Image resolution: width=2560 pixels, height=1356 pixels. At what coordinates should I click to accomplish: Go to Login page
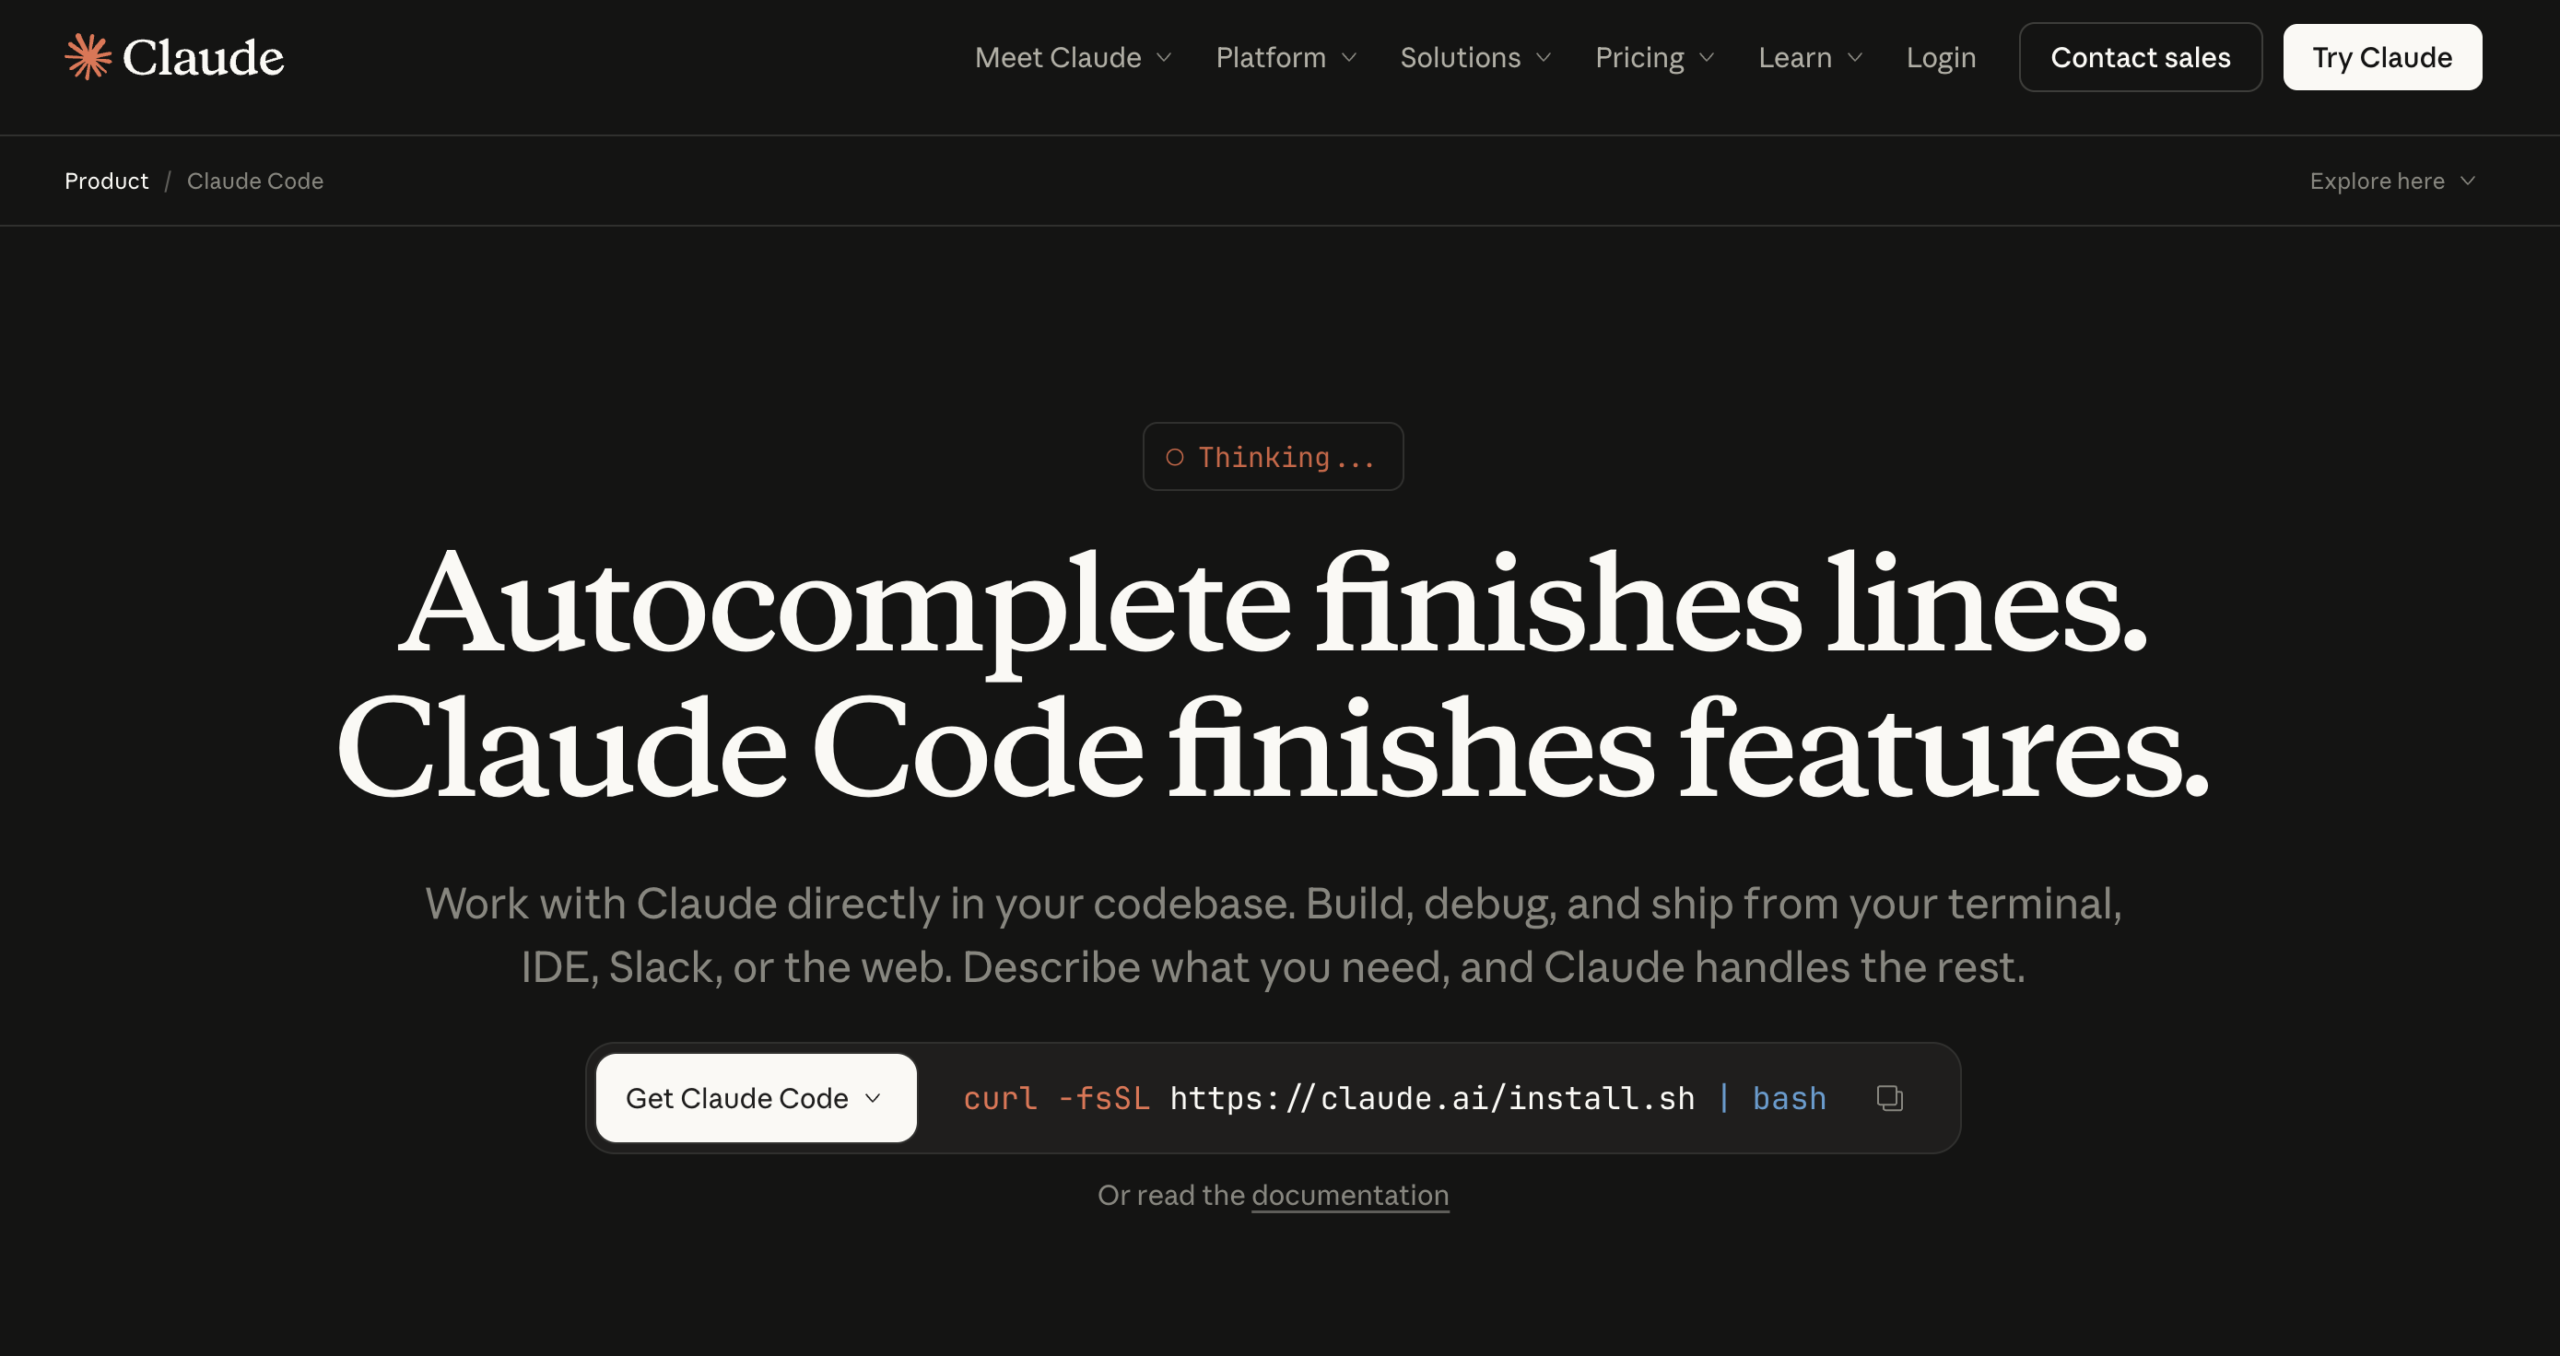coord(1940,58)
